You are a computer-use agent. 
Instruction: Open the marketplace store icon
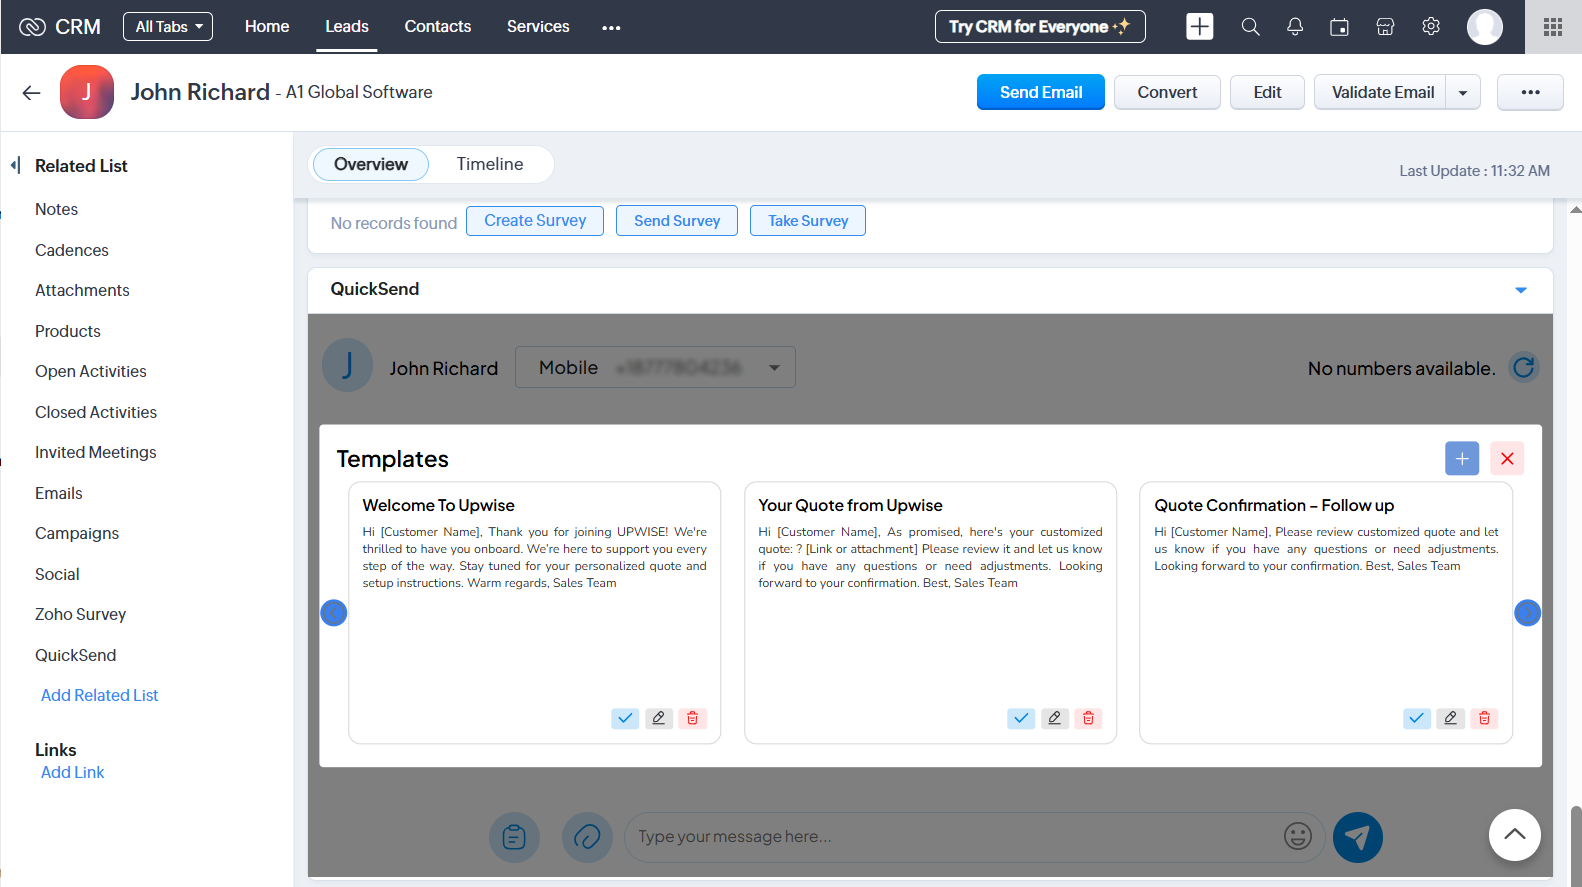click(x=1385, y=27)
